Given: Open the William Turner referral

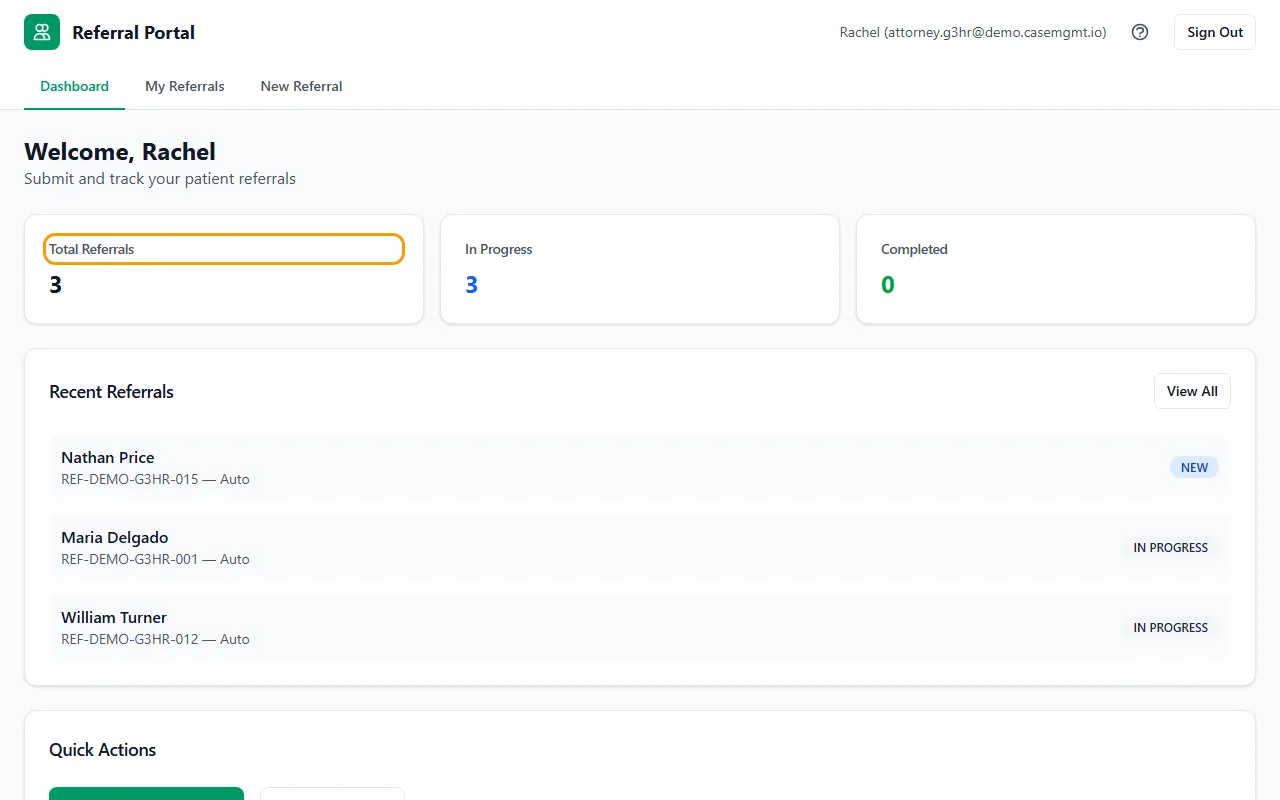Looking at the screenshot, I should pyautogui.click(x=640, y=627).
